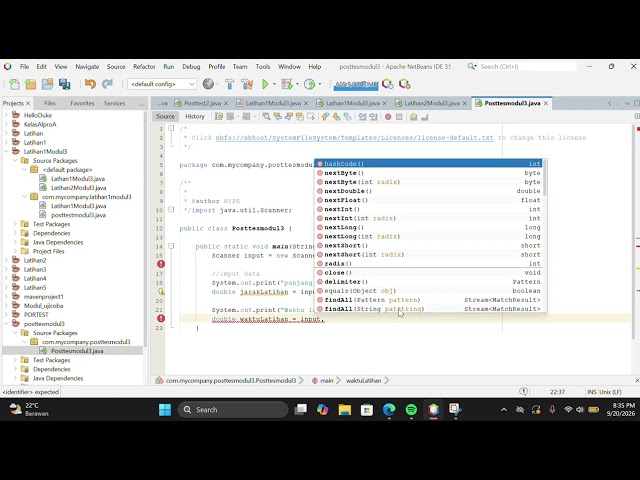Click the Source view button

point(165,117)
